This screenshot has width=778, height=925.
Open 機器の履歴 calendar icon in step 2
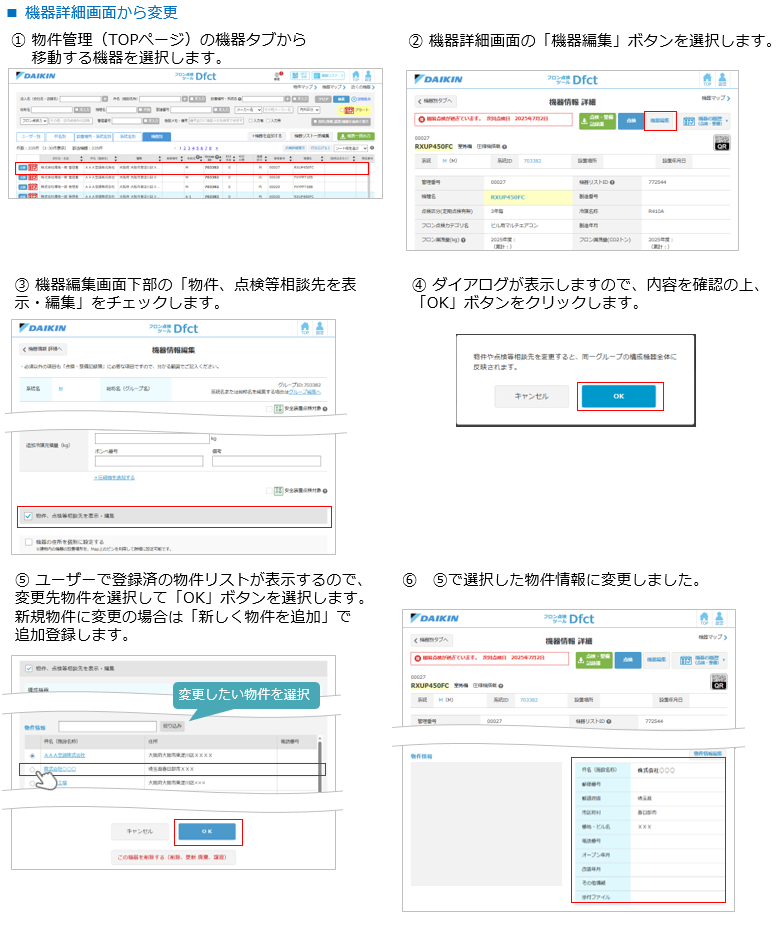point(688,120)
